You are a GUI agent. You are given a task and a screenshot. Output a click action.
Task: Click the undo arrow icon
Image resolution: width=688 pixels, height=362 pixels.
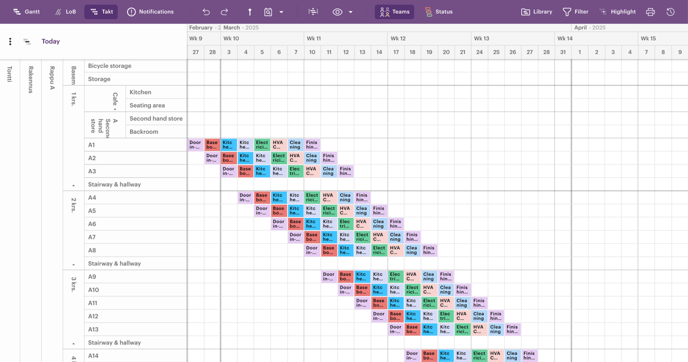coord(206,12)
